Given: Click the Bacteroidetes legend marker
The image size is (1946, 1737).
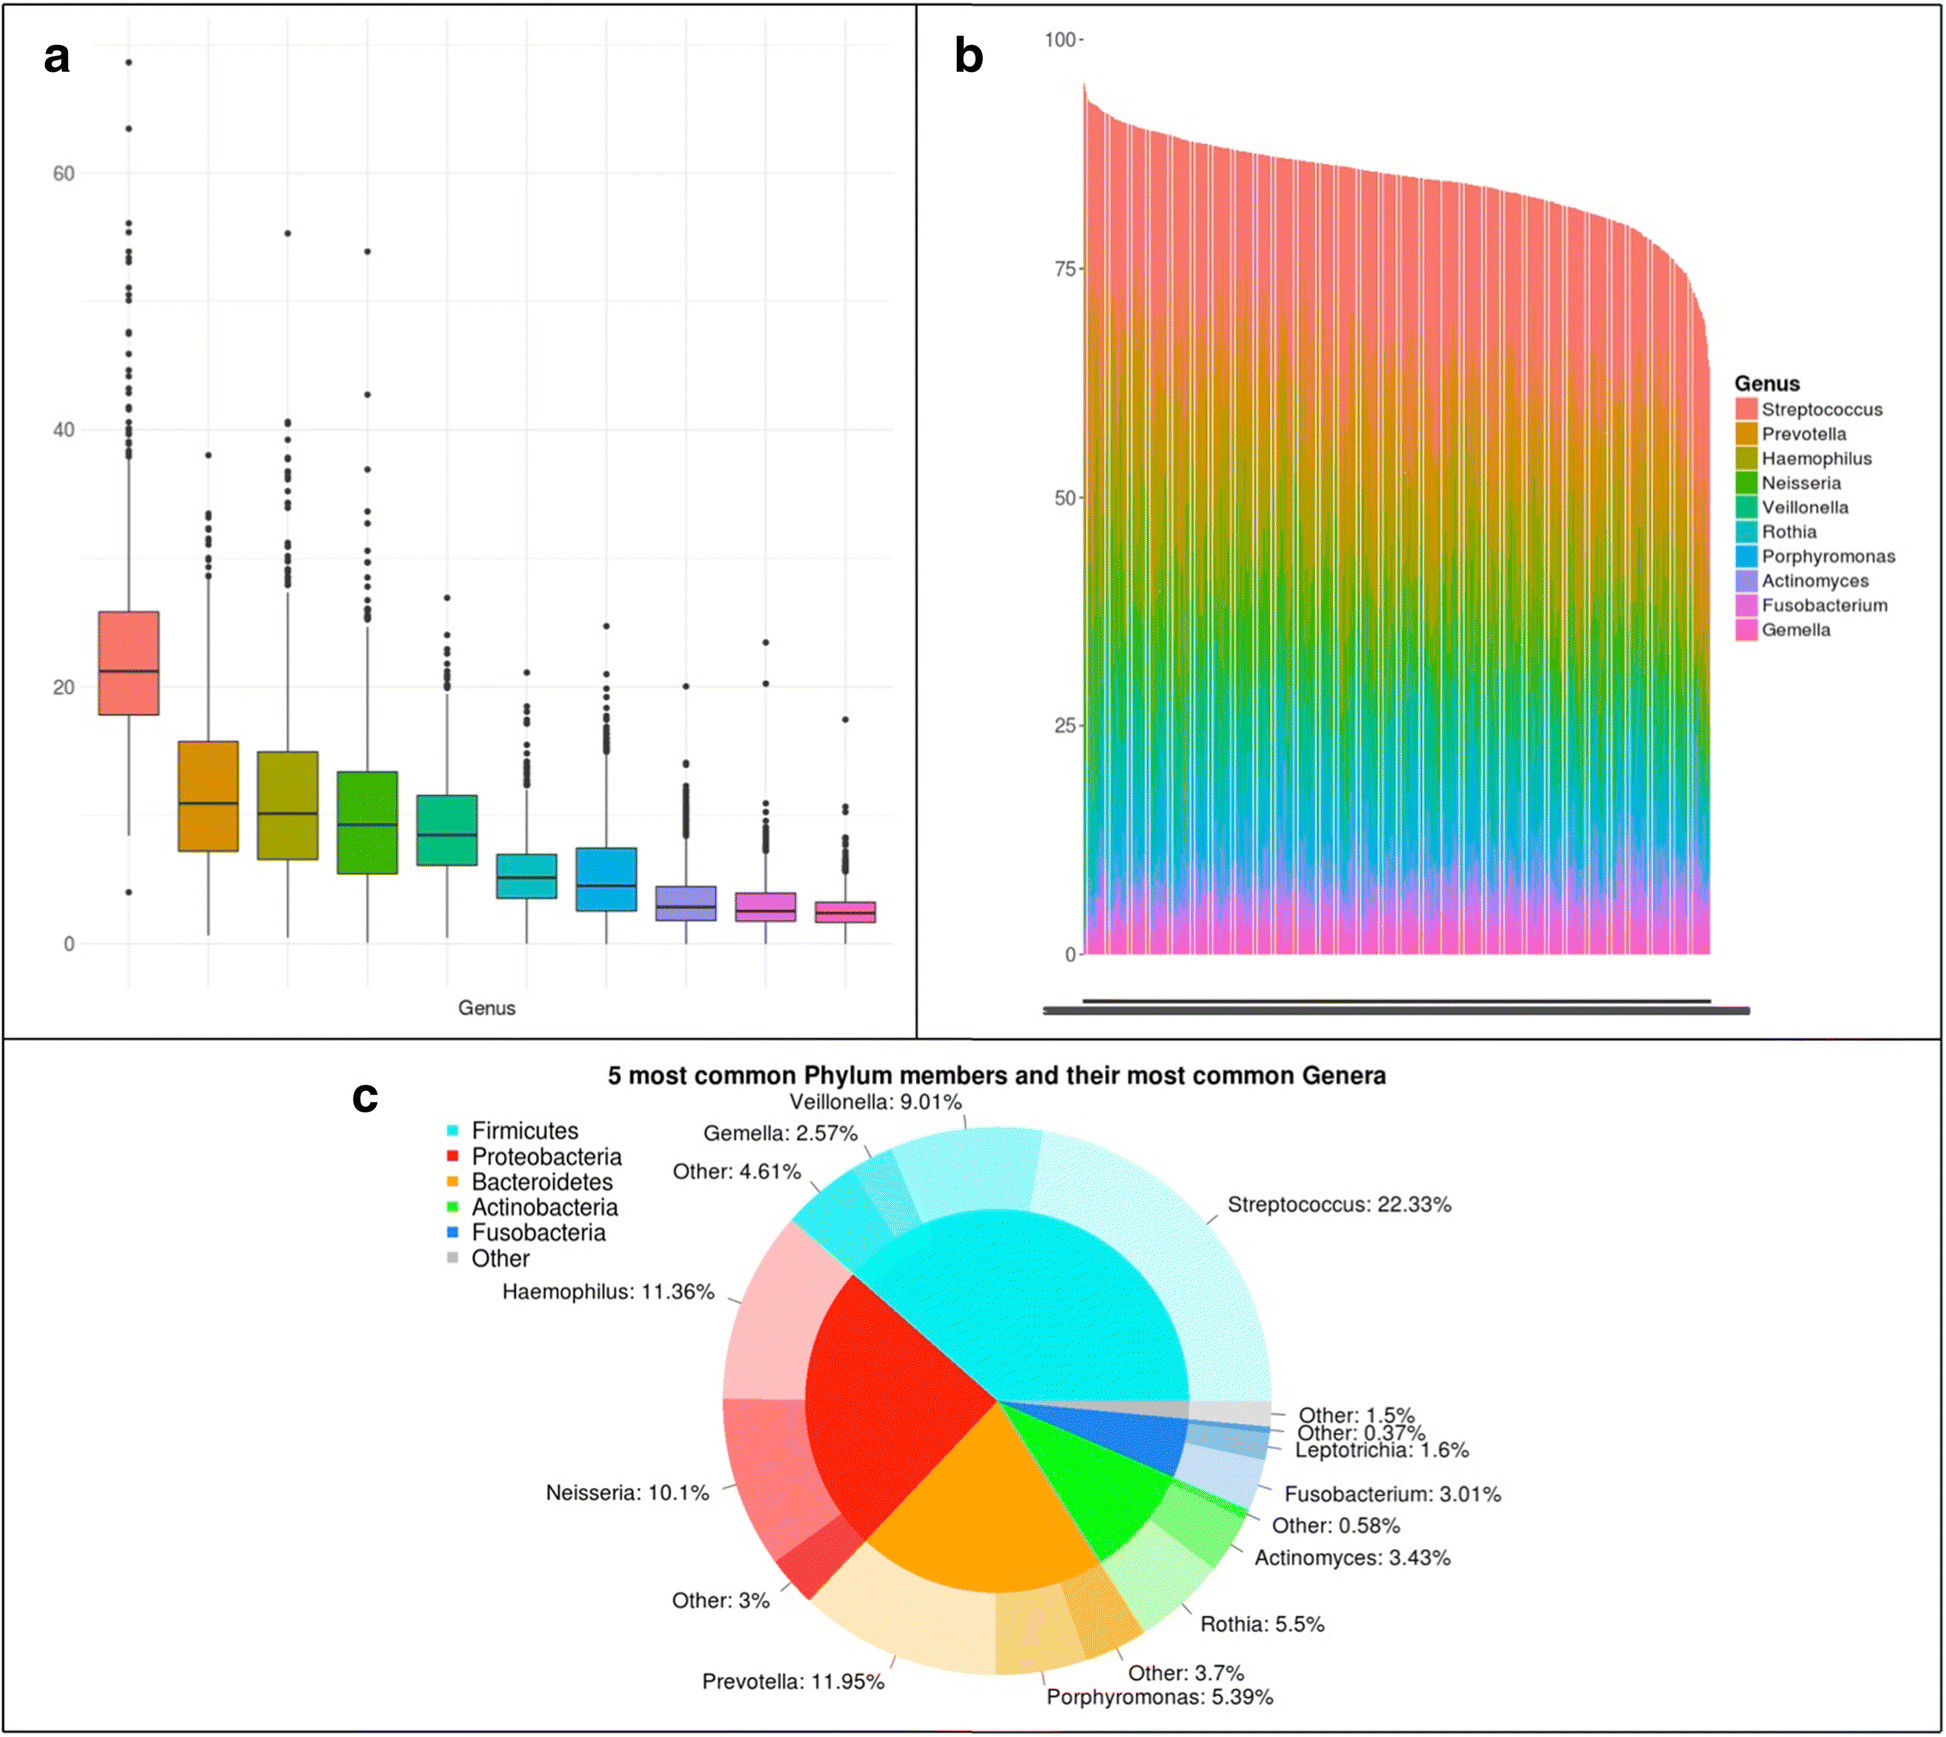Looking at the screenshot, I should 452,1182.
